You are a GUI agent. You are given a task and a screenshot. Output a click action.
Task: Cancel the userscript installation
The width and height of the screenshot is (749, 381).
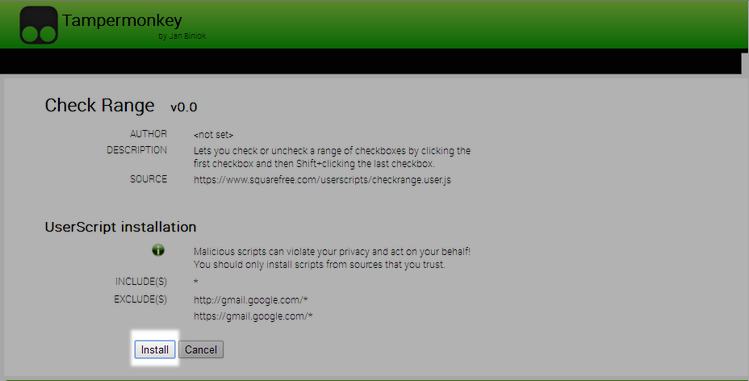tap(201, 349)
